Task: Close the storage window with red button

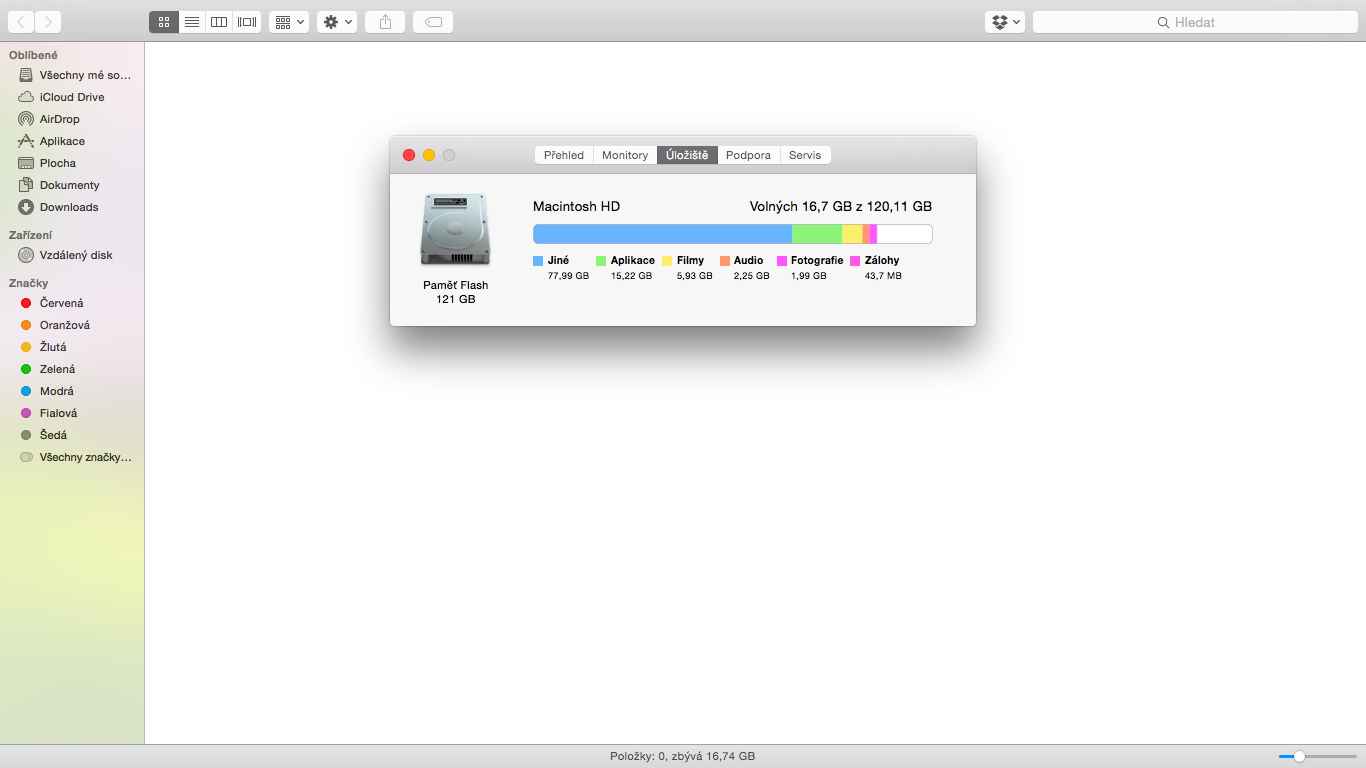Action: [x=409, y=155]
